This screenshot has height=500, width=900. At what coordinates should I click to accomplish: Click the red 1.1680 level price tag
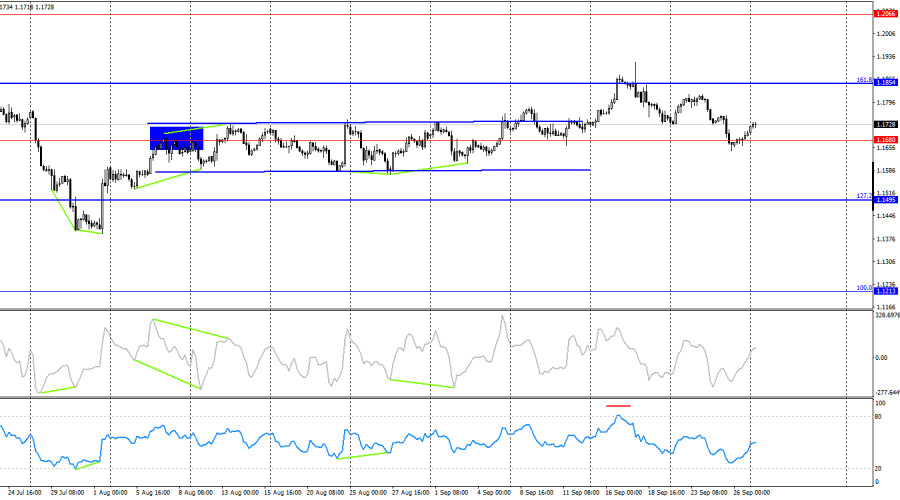tap(885, 140)
